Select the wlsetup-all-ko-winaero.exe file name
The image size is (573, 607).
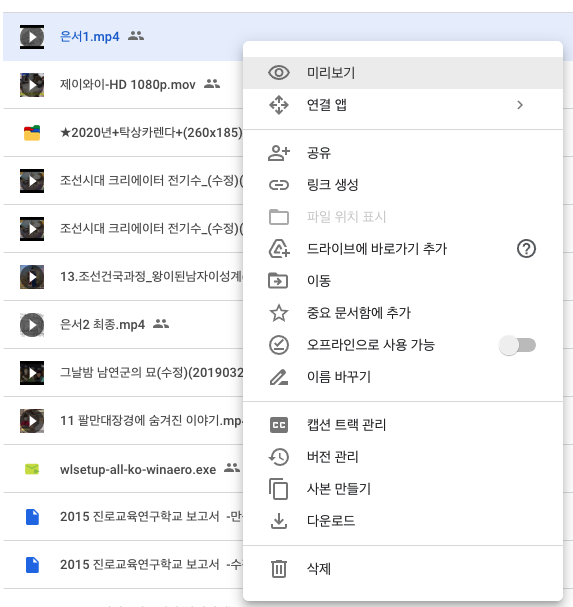click(x=138, y=470)
